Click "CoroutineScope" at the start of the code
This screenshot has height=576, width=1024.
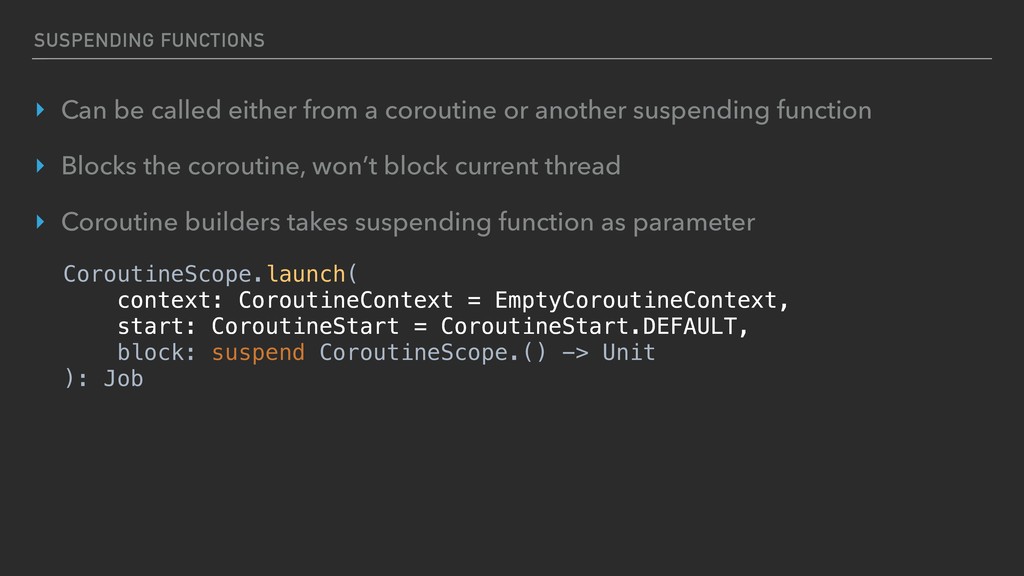pyautogui.click(x=158, y=274)
